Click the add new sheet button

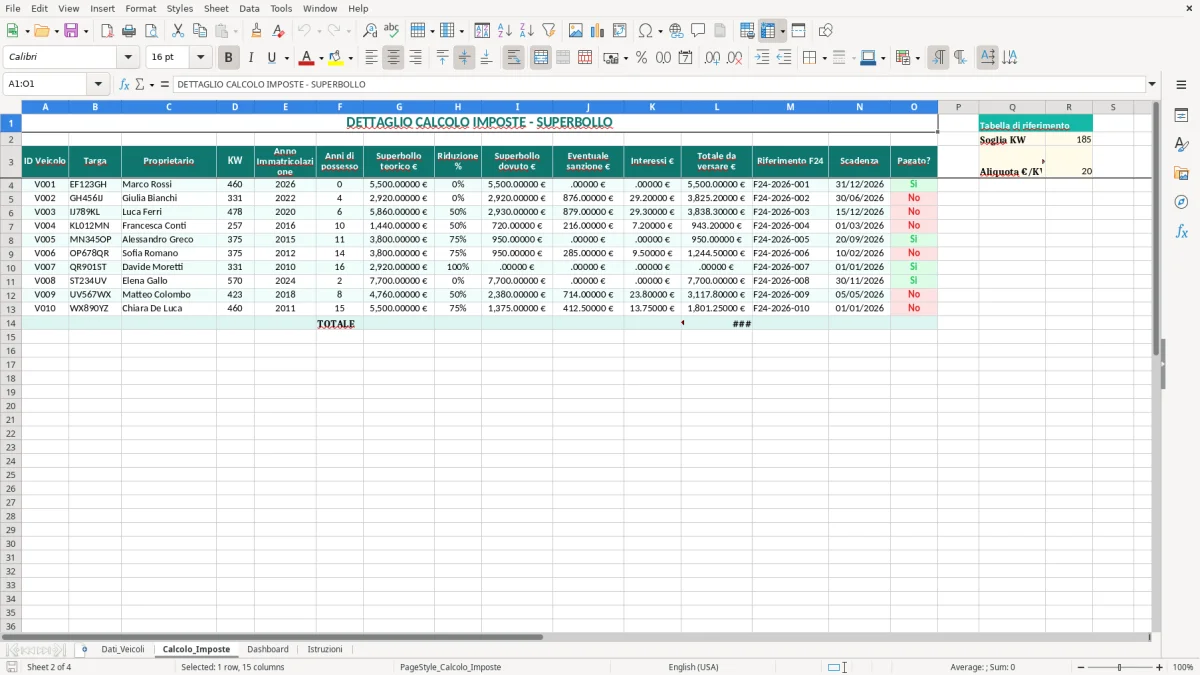coord(84,649)
